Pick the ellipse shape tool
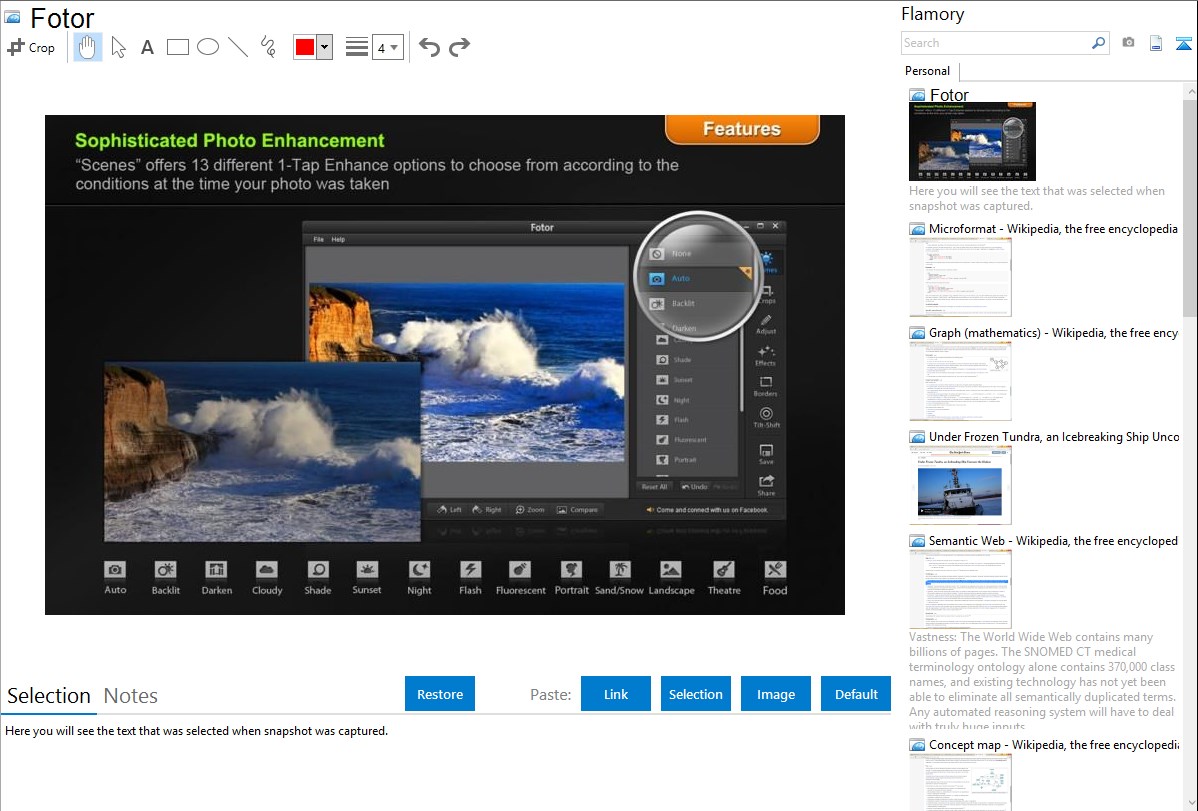 pos(207,47)
